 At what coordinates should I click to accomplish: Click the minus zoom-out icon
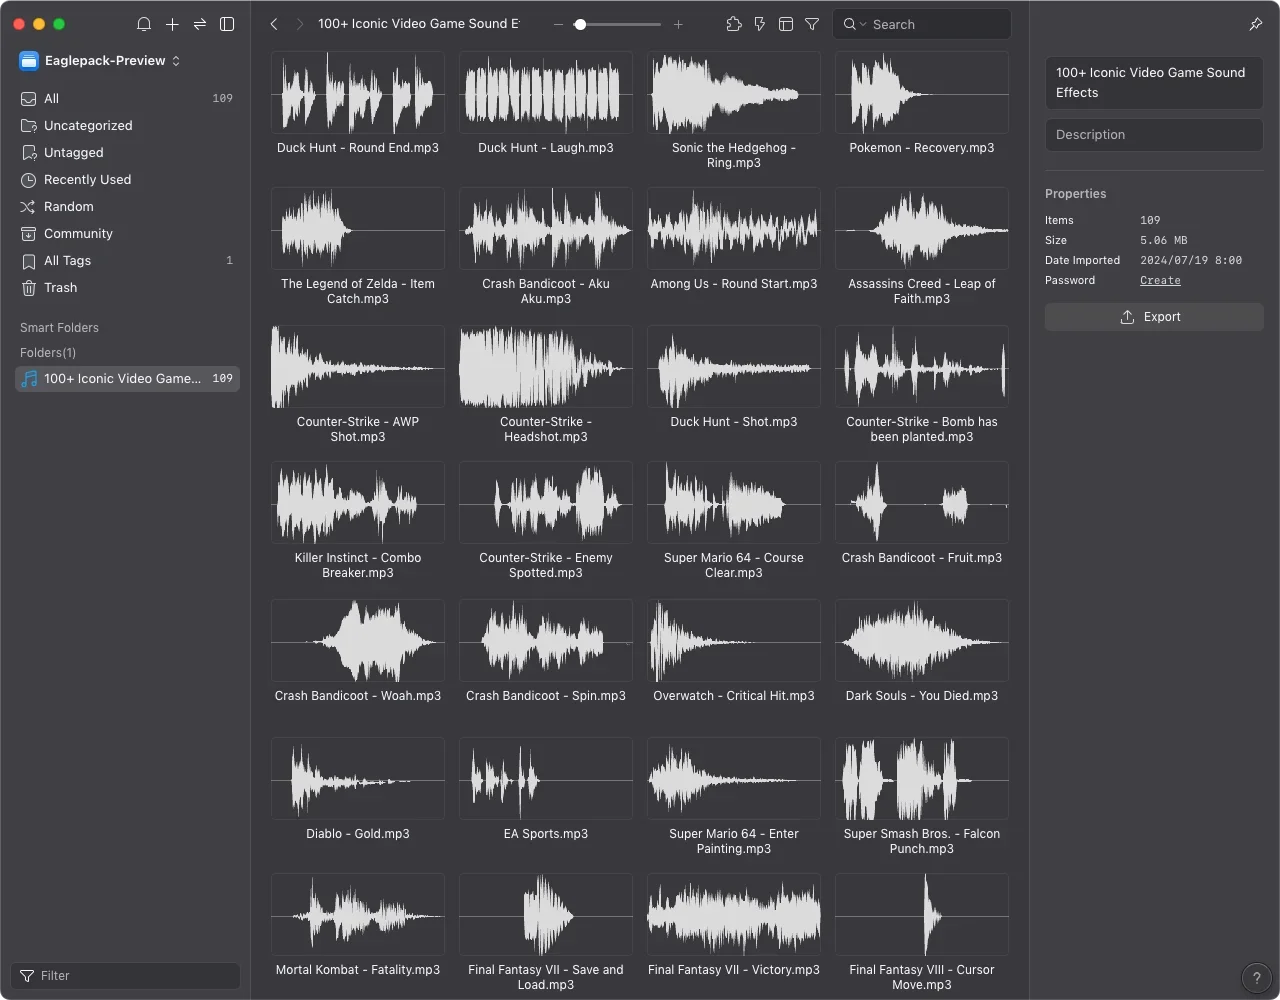click(x=558, y=24)
